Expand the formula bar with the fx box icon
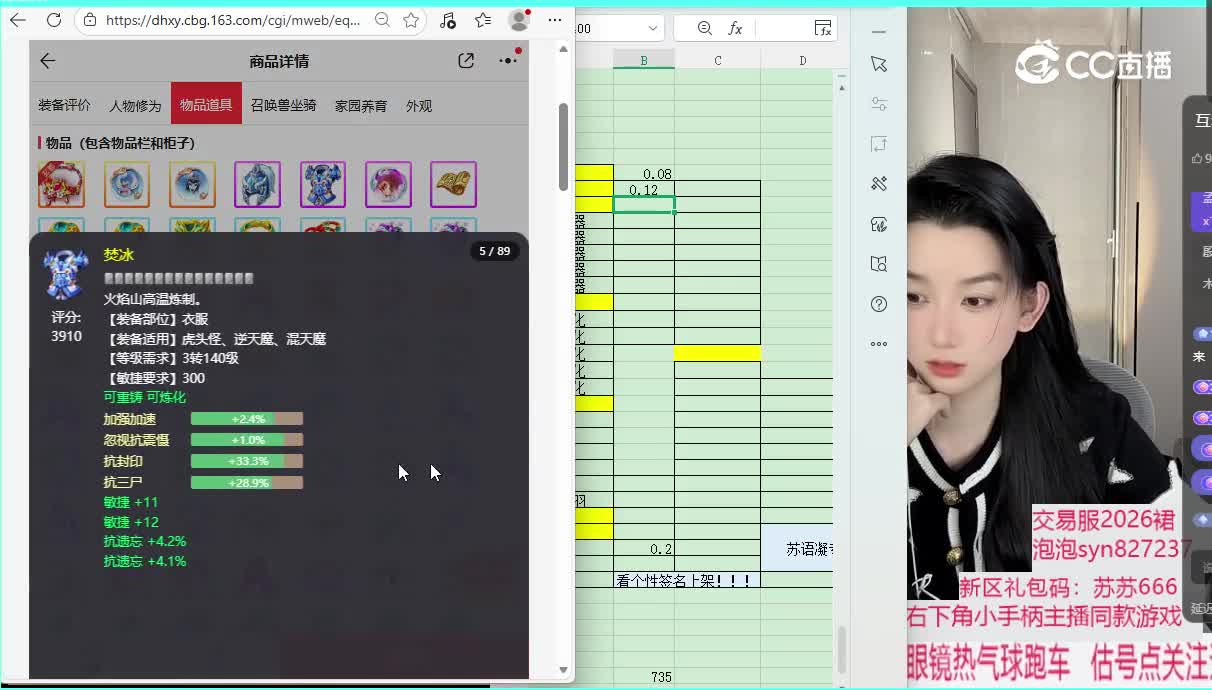The height and width of the screenshot is (690, 1212). click(822, 29)
